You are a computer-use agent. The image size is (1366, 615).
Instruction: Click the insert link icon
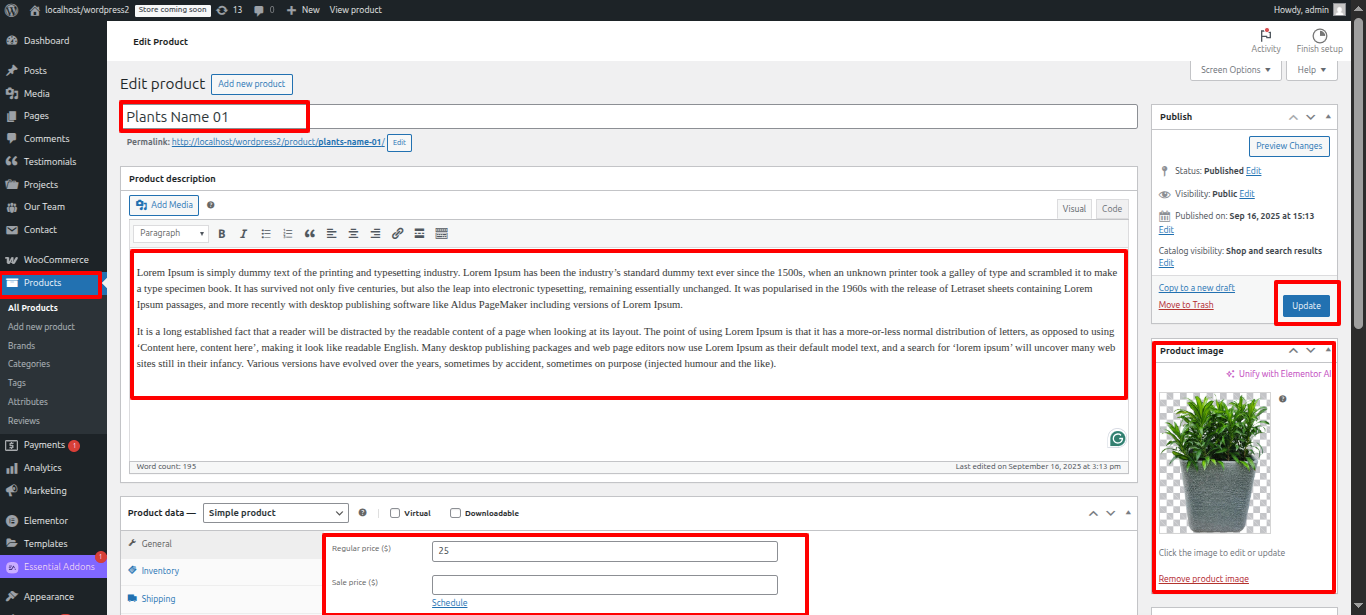[x=397, y=234]
